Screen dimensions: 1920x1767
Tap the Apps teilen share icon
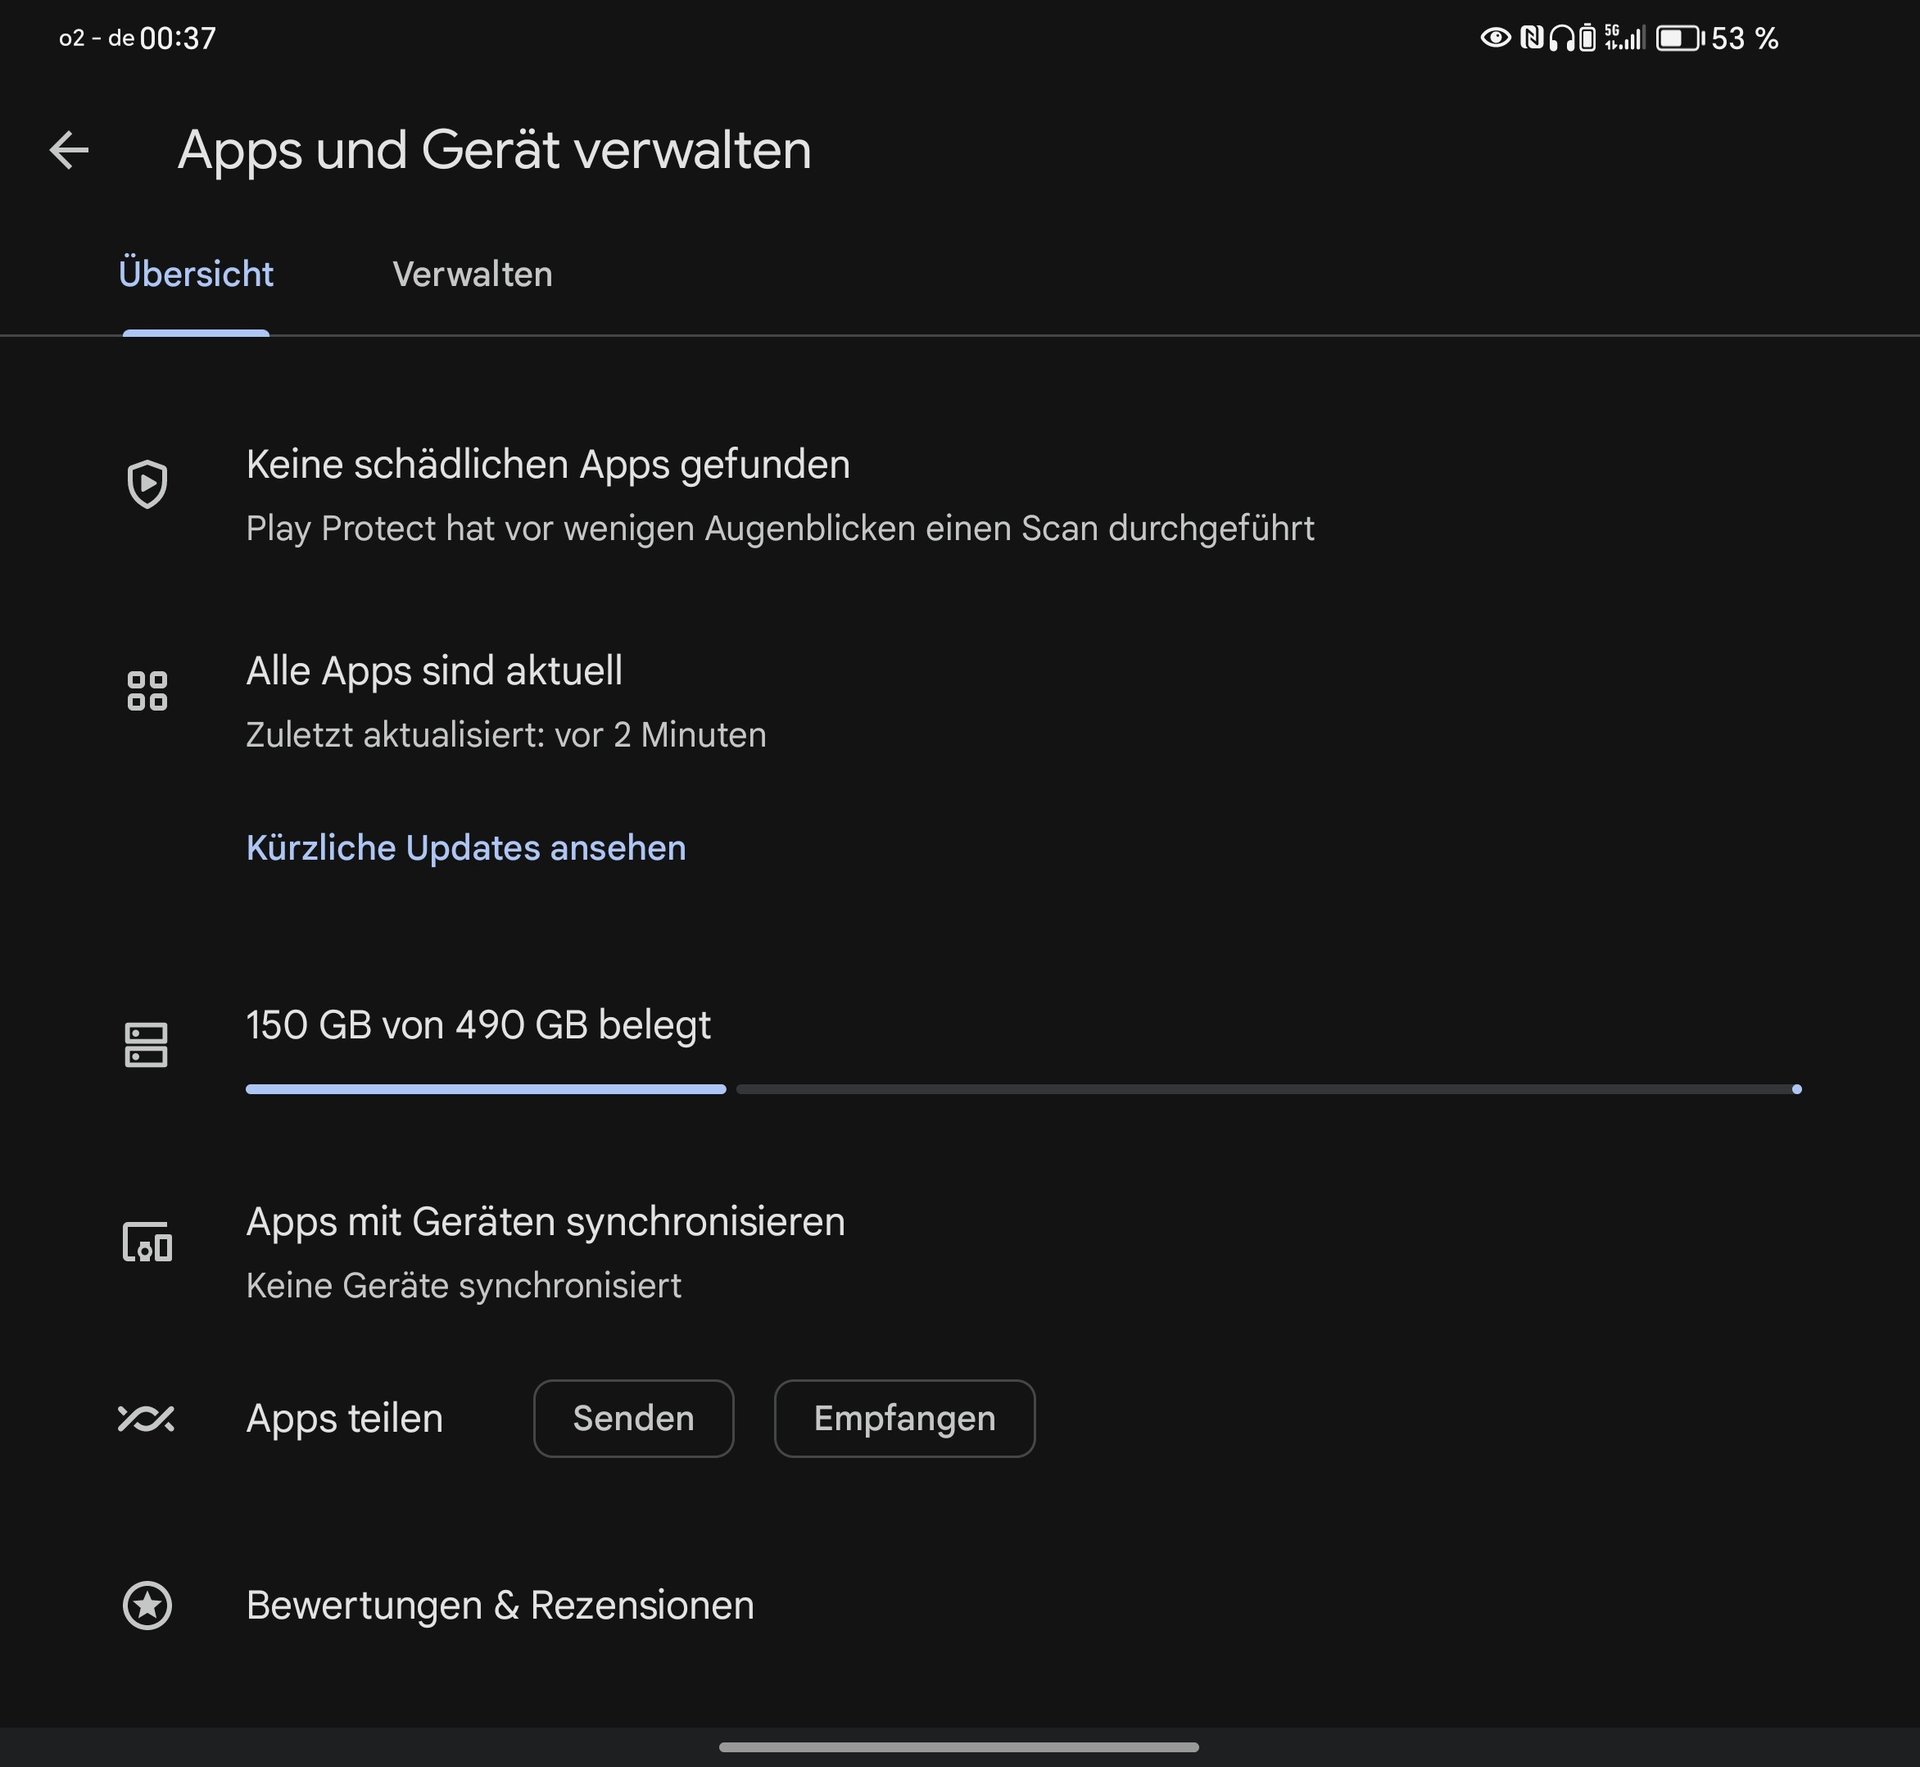(x=146, y=1418)
